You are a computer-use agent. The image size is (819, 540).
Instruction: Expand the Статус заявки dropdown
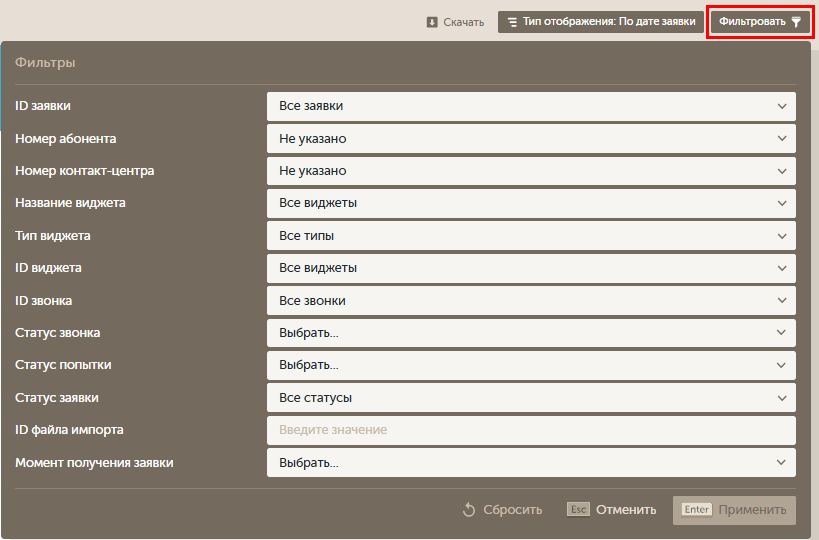tap(530, 398)
